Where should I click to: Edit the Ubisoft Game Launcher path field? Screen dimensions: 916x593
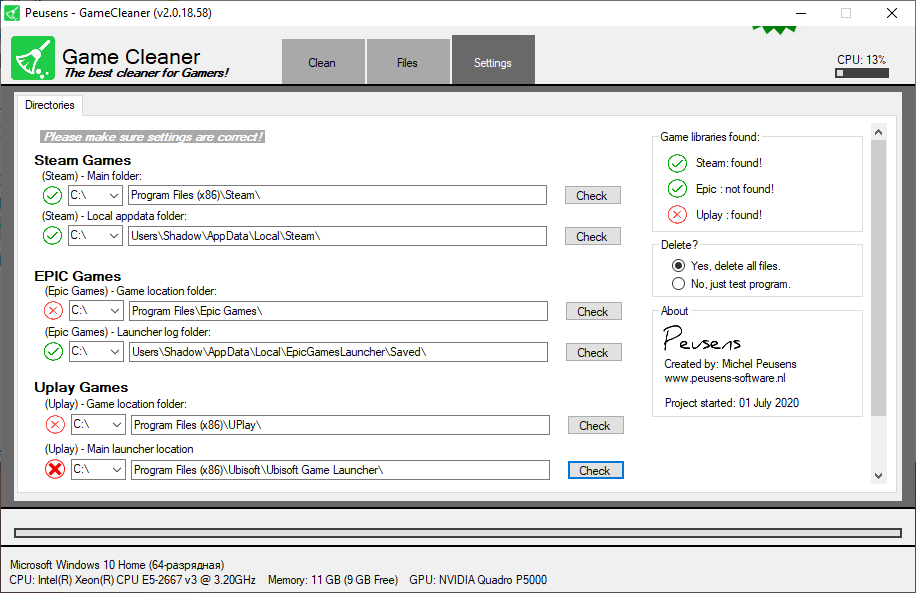click(340, 470)
